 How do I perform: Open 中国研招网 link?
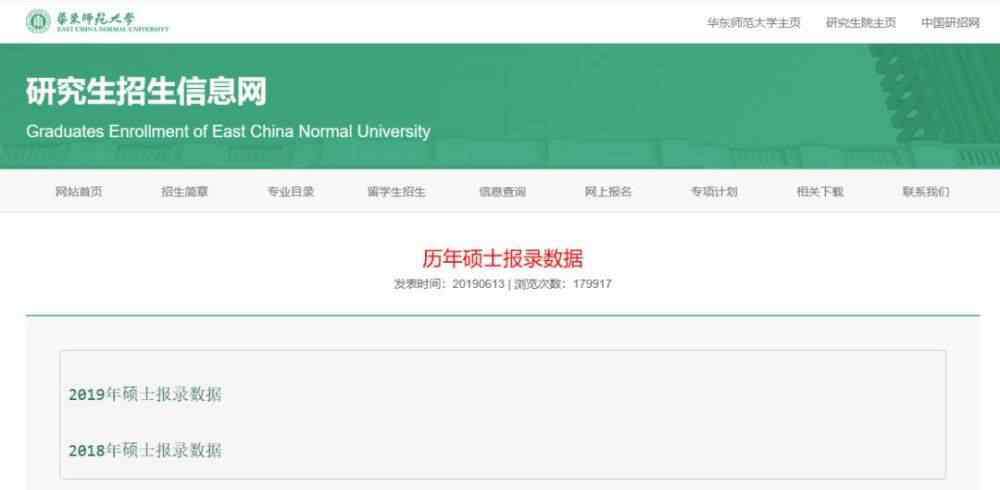coord(950,23)
